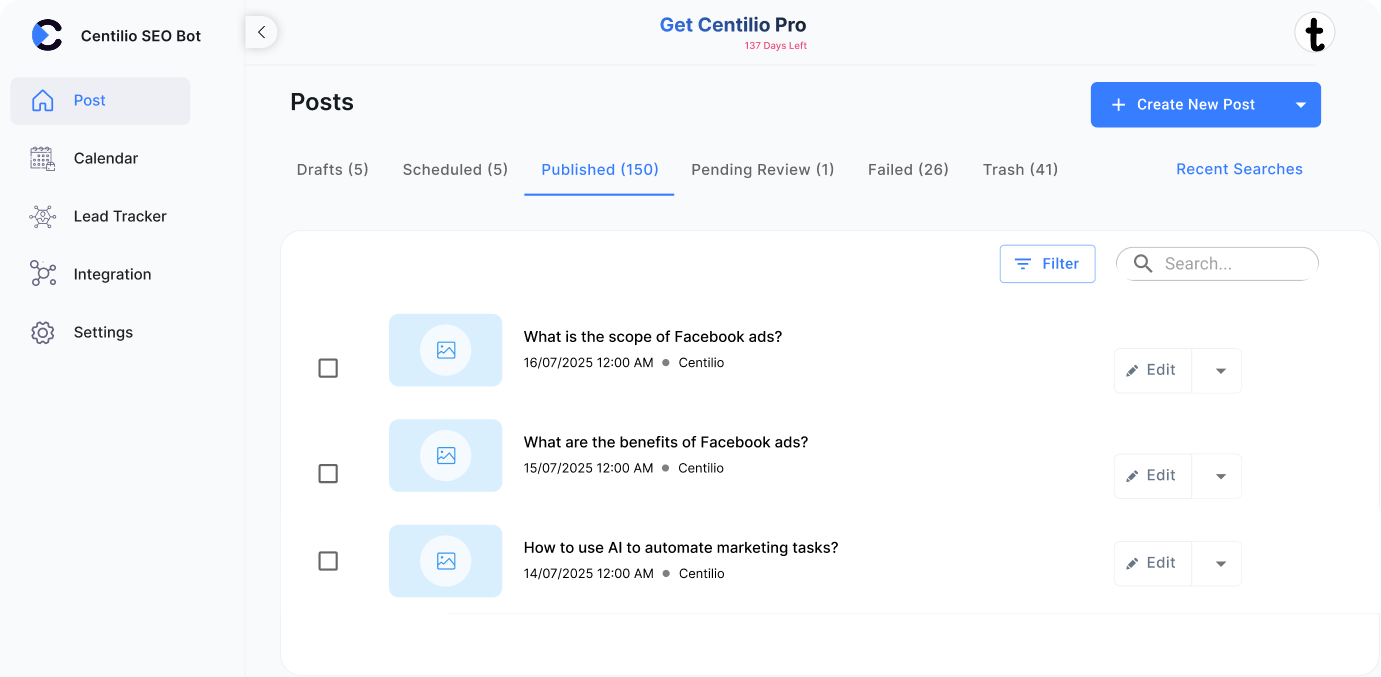Image resolution: width=1381 pixels, height=677 pixels.
Task: Open the Trash tab
Action: coord(1020,169)
